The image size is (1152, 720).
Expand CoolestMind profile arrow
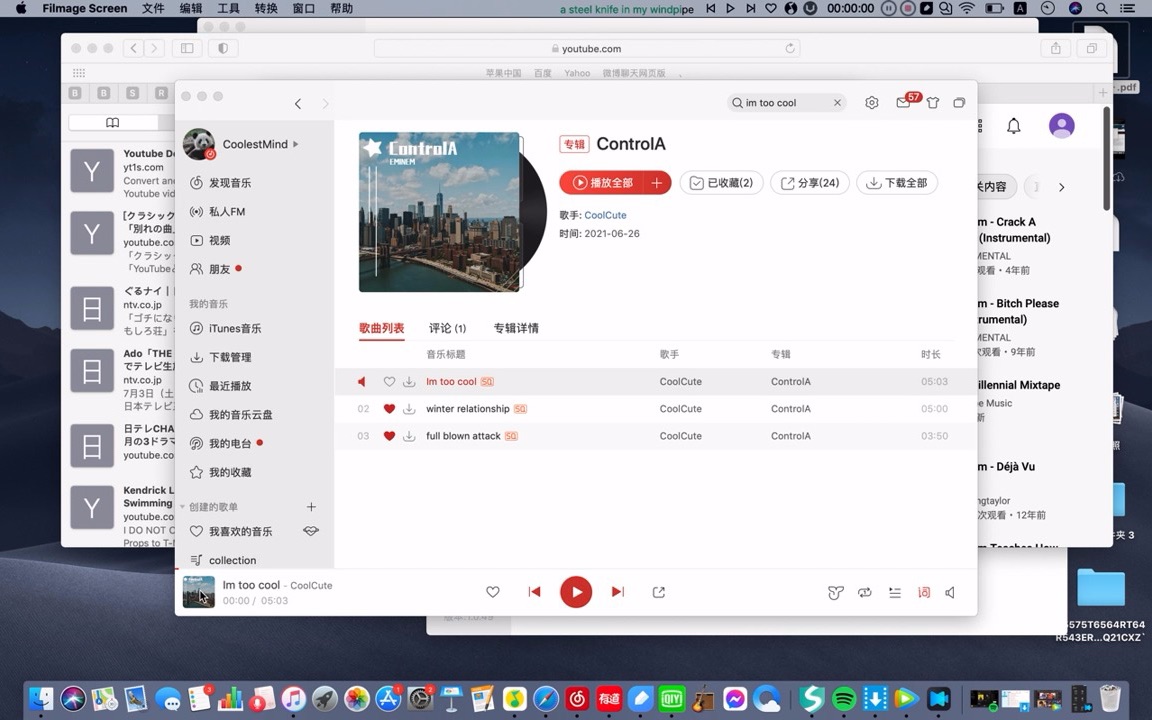point(296,144)
